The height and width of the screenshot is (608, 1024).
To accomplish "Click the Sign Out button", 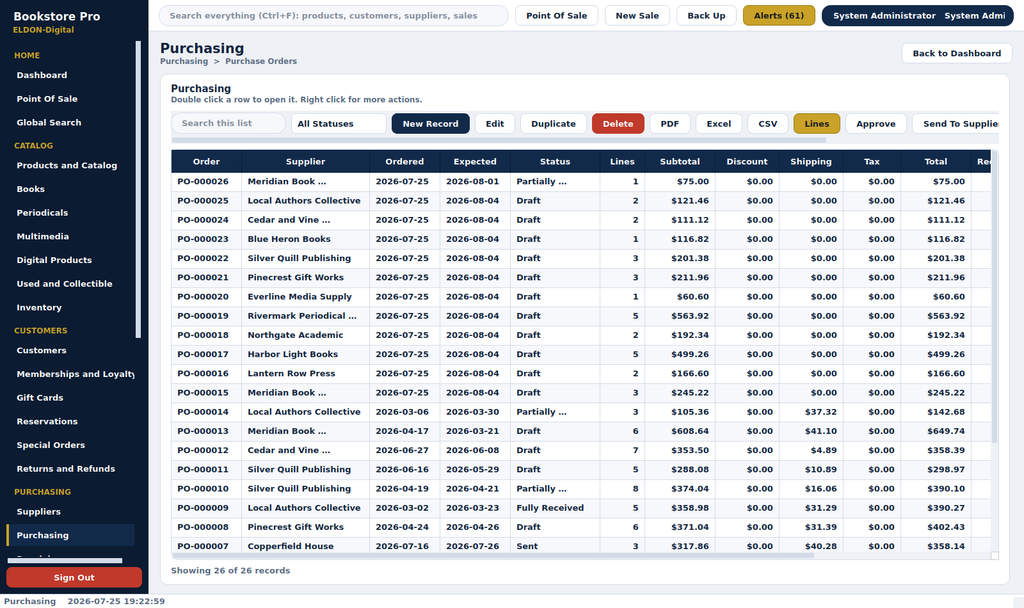I will tap(74, 577).
